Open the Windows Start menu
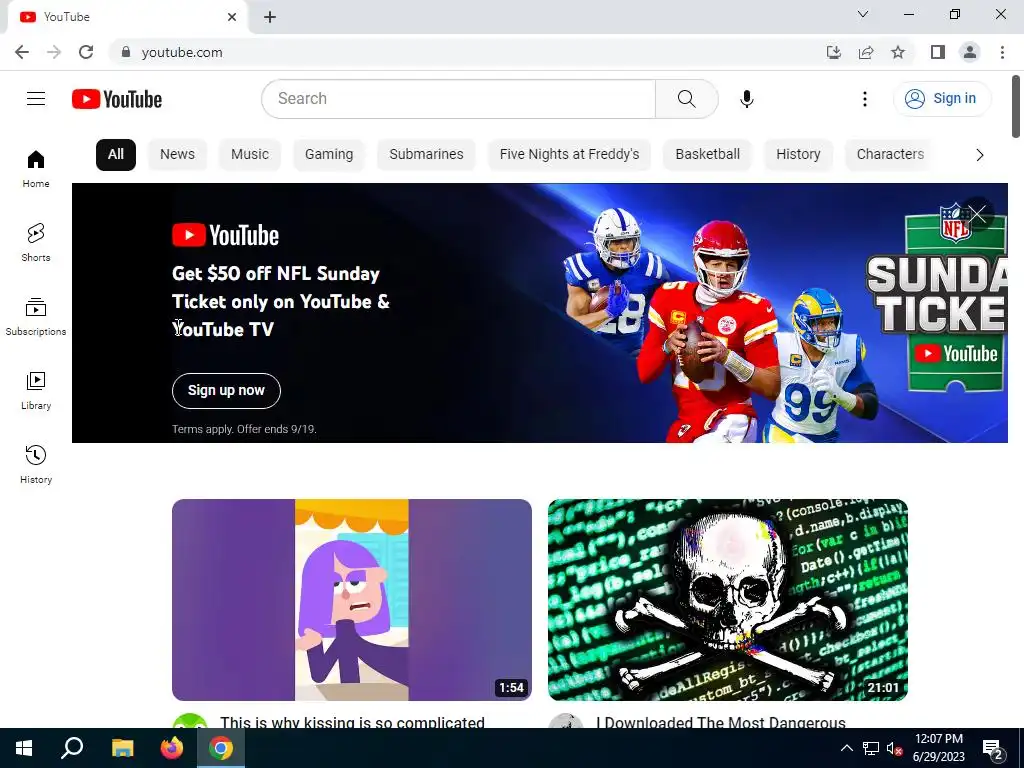 point(24,748)
